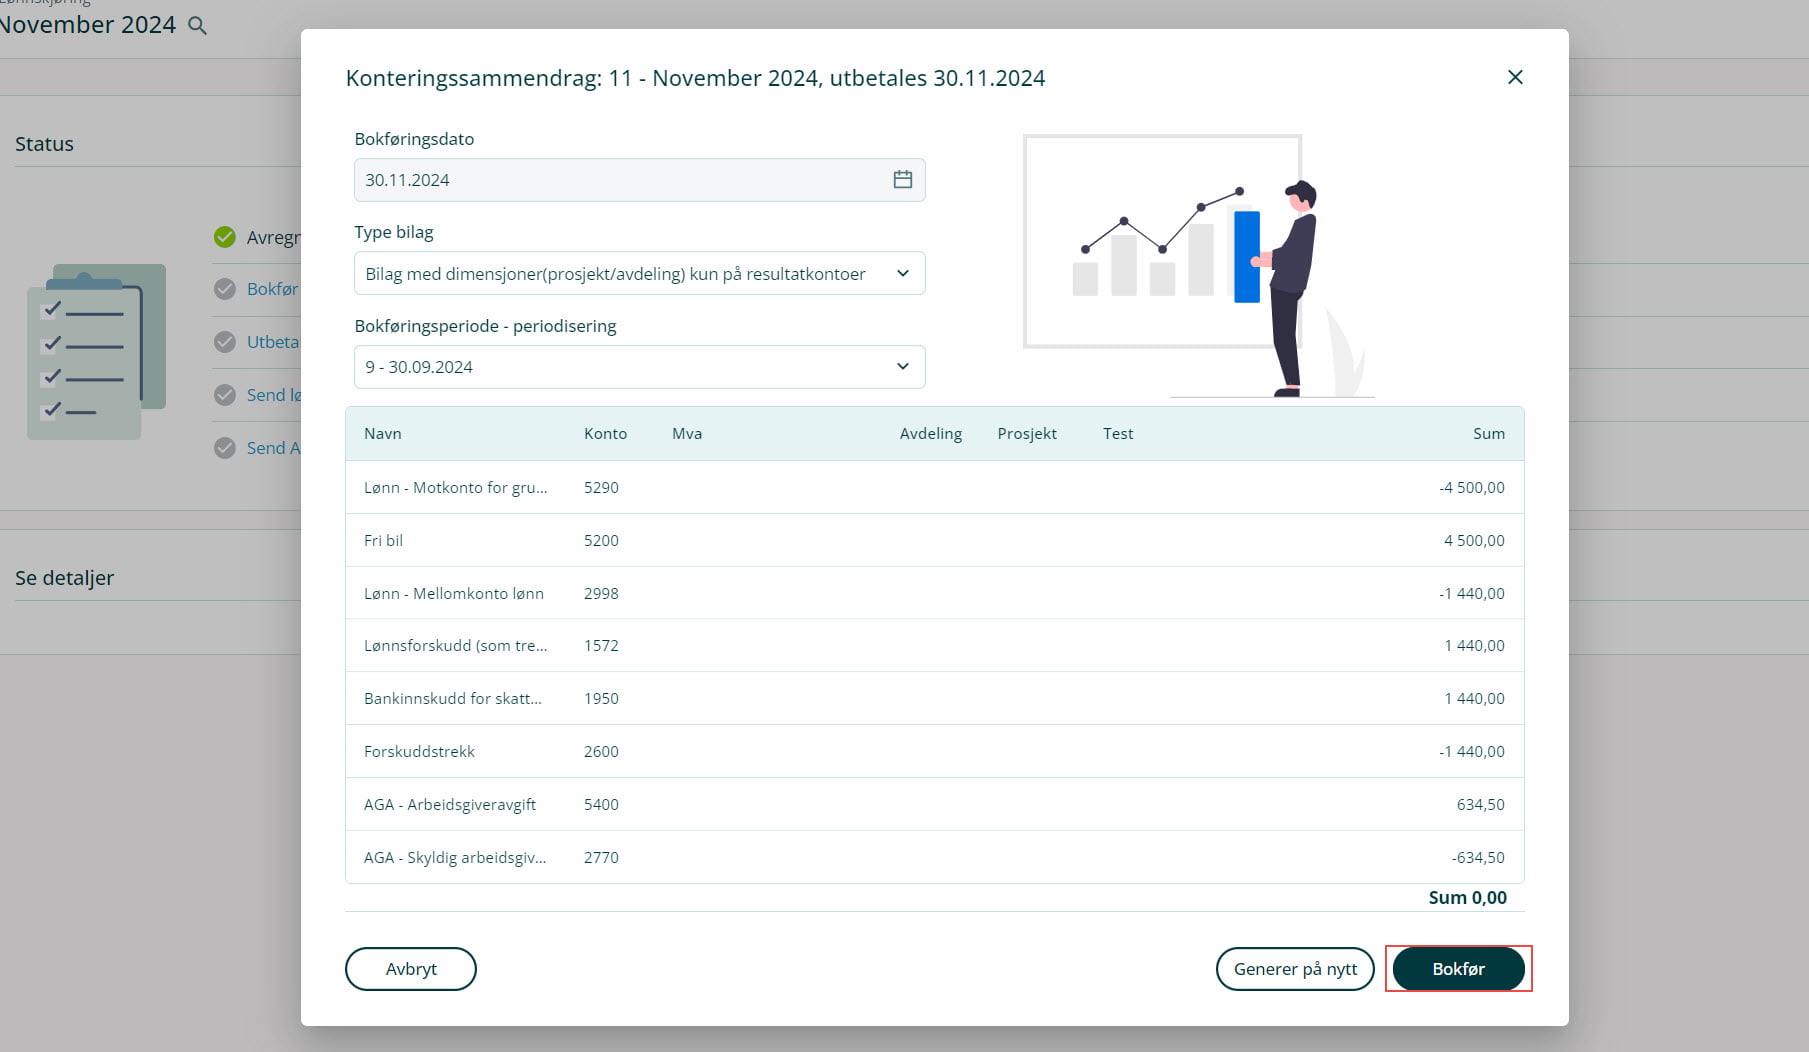Click the Bokføringsdato date input field
1809x1052 pixels.
tap(620, 180)
